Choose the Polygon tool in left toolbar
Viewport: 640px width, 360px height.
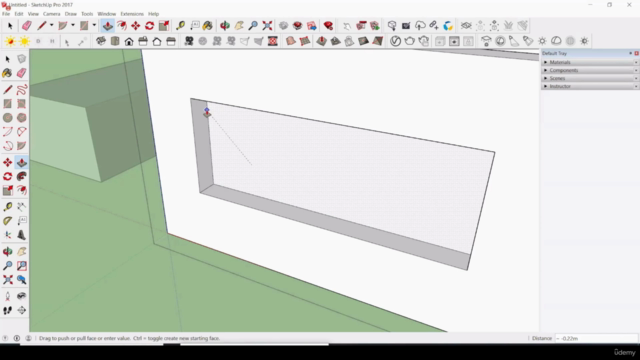[22, 118]
